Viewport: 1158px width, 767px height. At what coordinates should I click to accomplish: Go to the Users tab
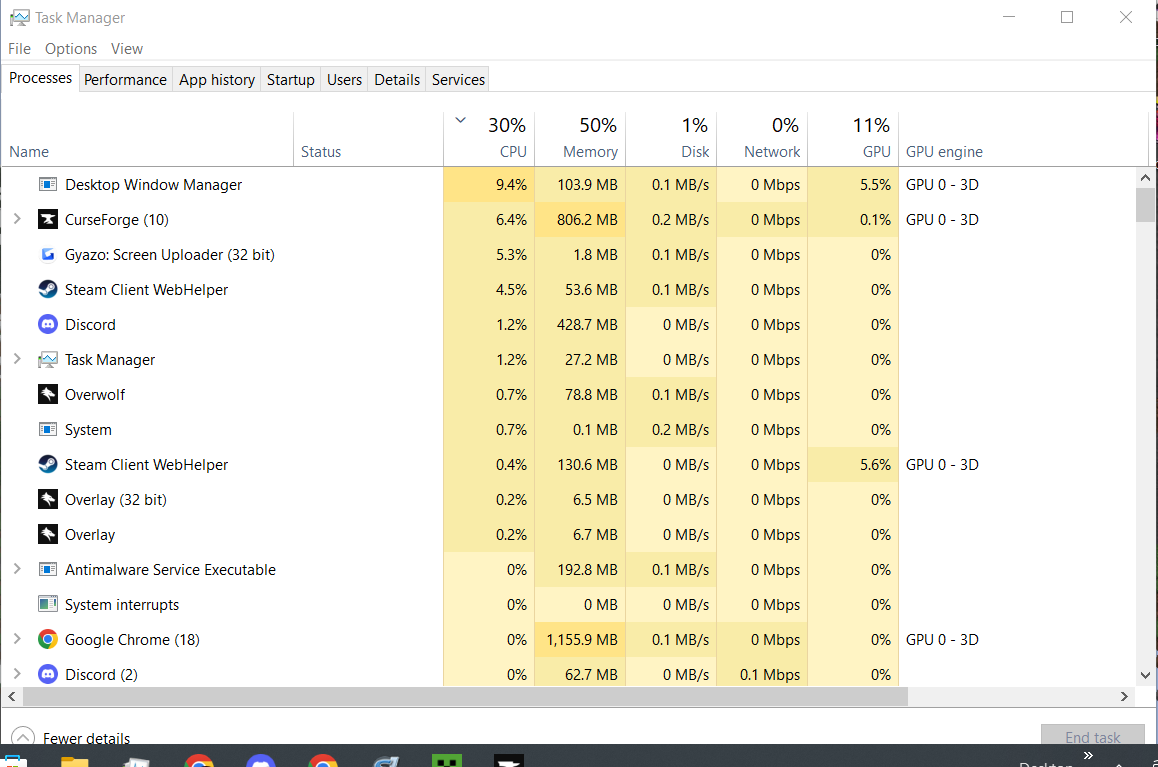tap(344, 80)
